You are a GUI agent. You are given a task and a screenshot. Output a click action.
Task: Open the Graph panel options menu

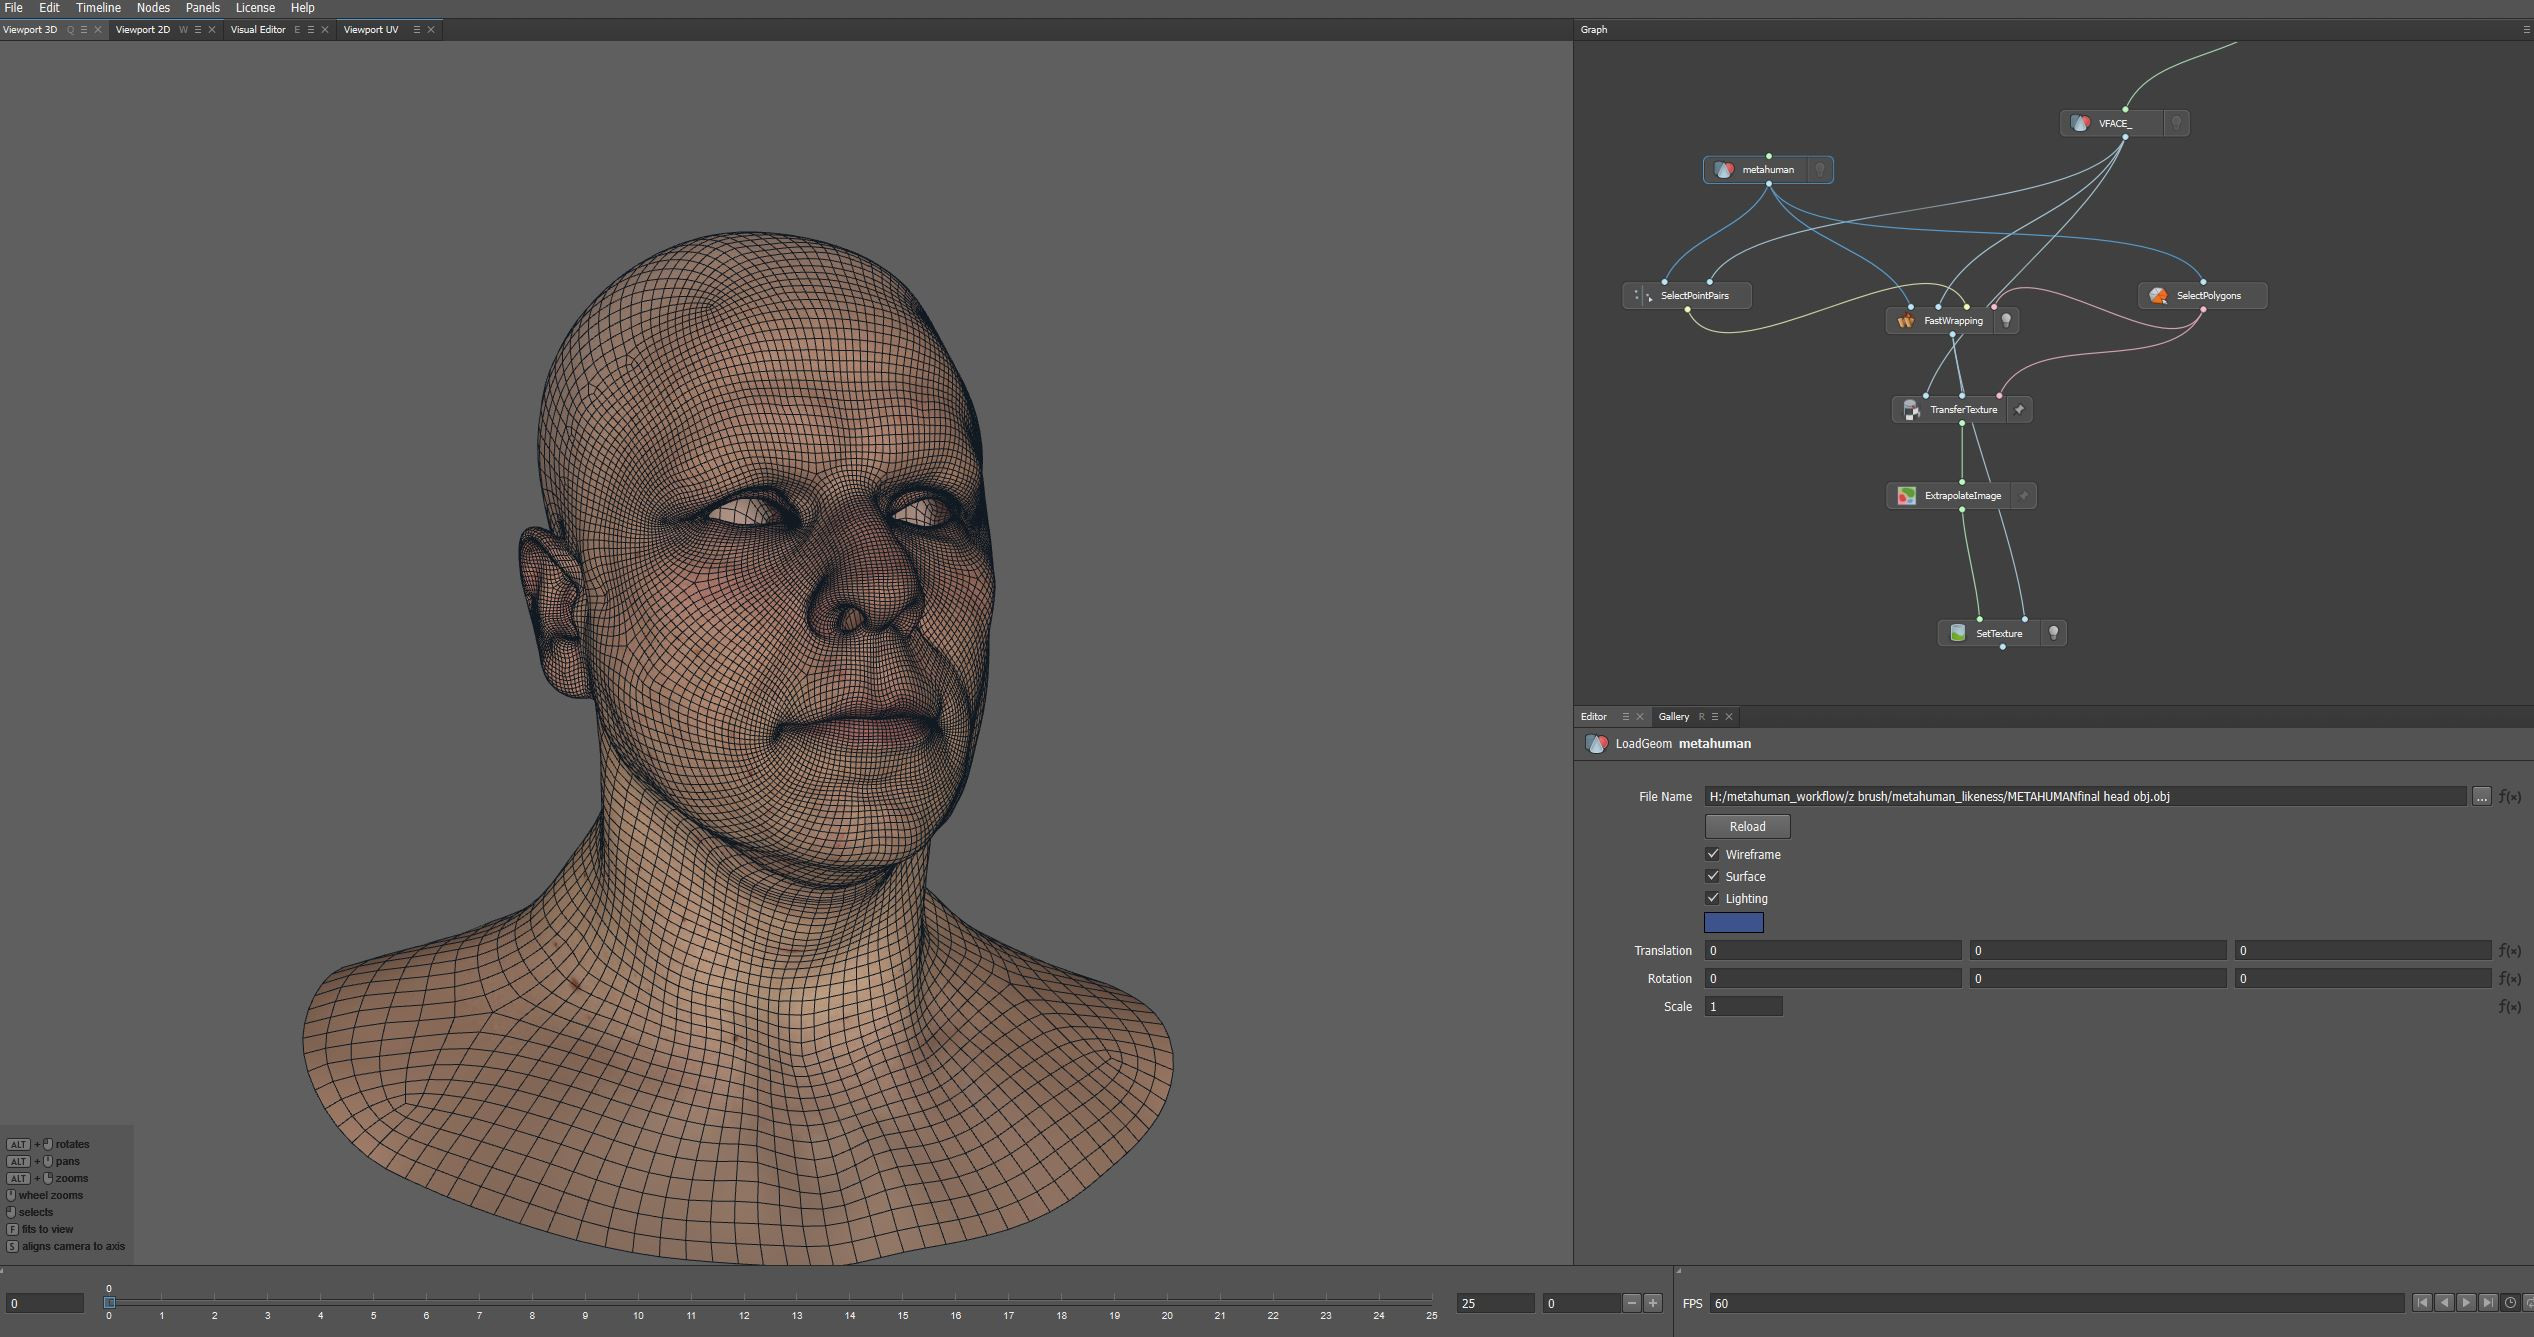tap(2526, 30)
